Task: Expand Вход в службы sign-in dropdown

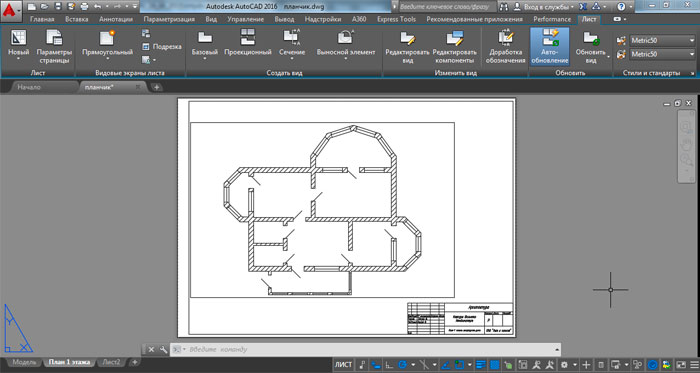Action: 572,8
